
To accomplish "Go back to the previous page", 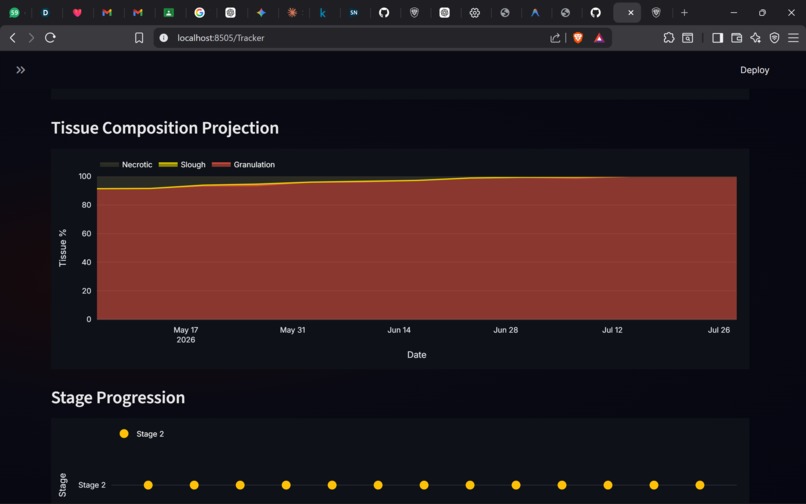I will tap(13, 38).
